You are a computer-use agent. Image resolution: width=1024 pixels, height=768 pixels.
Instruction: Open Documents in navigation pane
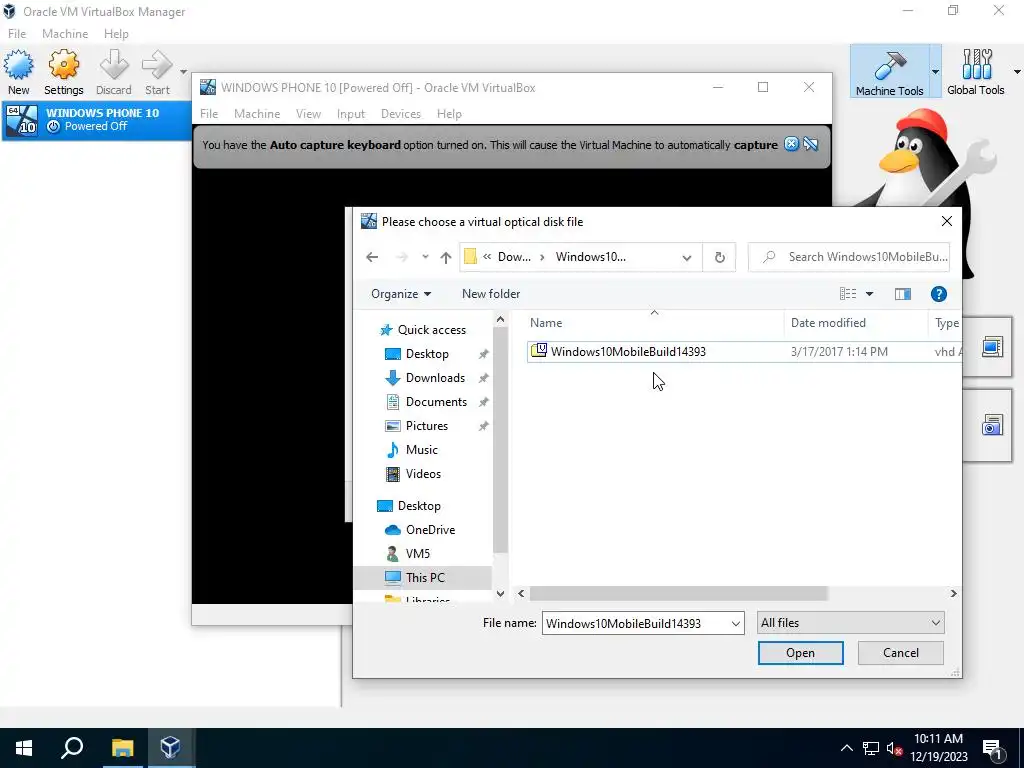tap(436, 402)
